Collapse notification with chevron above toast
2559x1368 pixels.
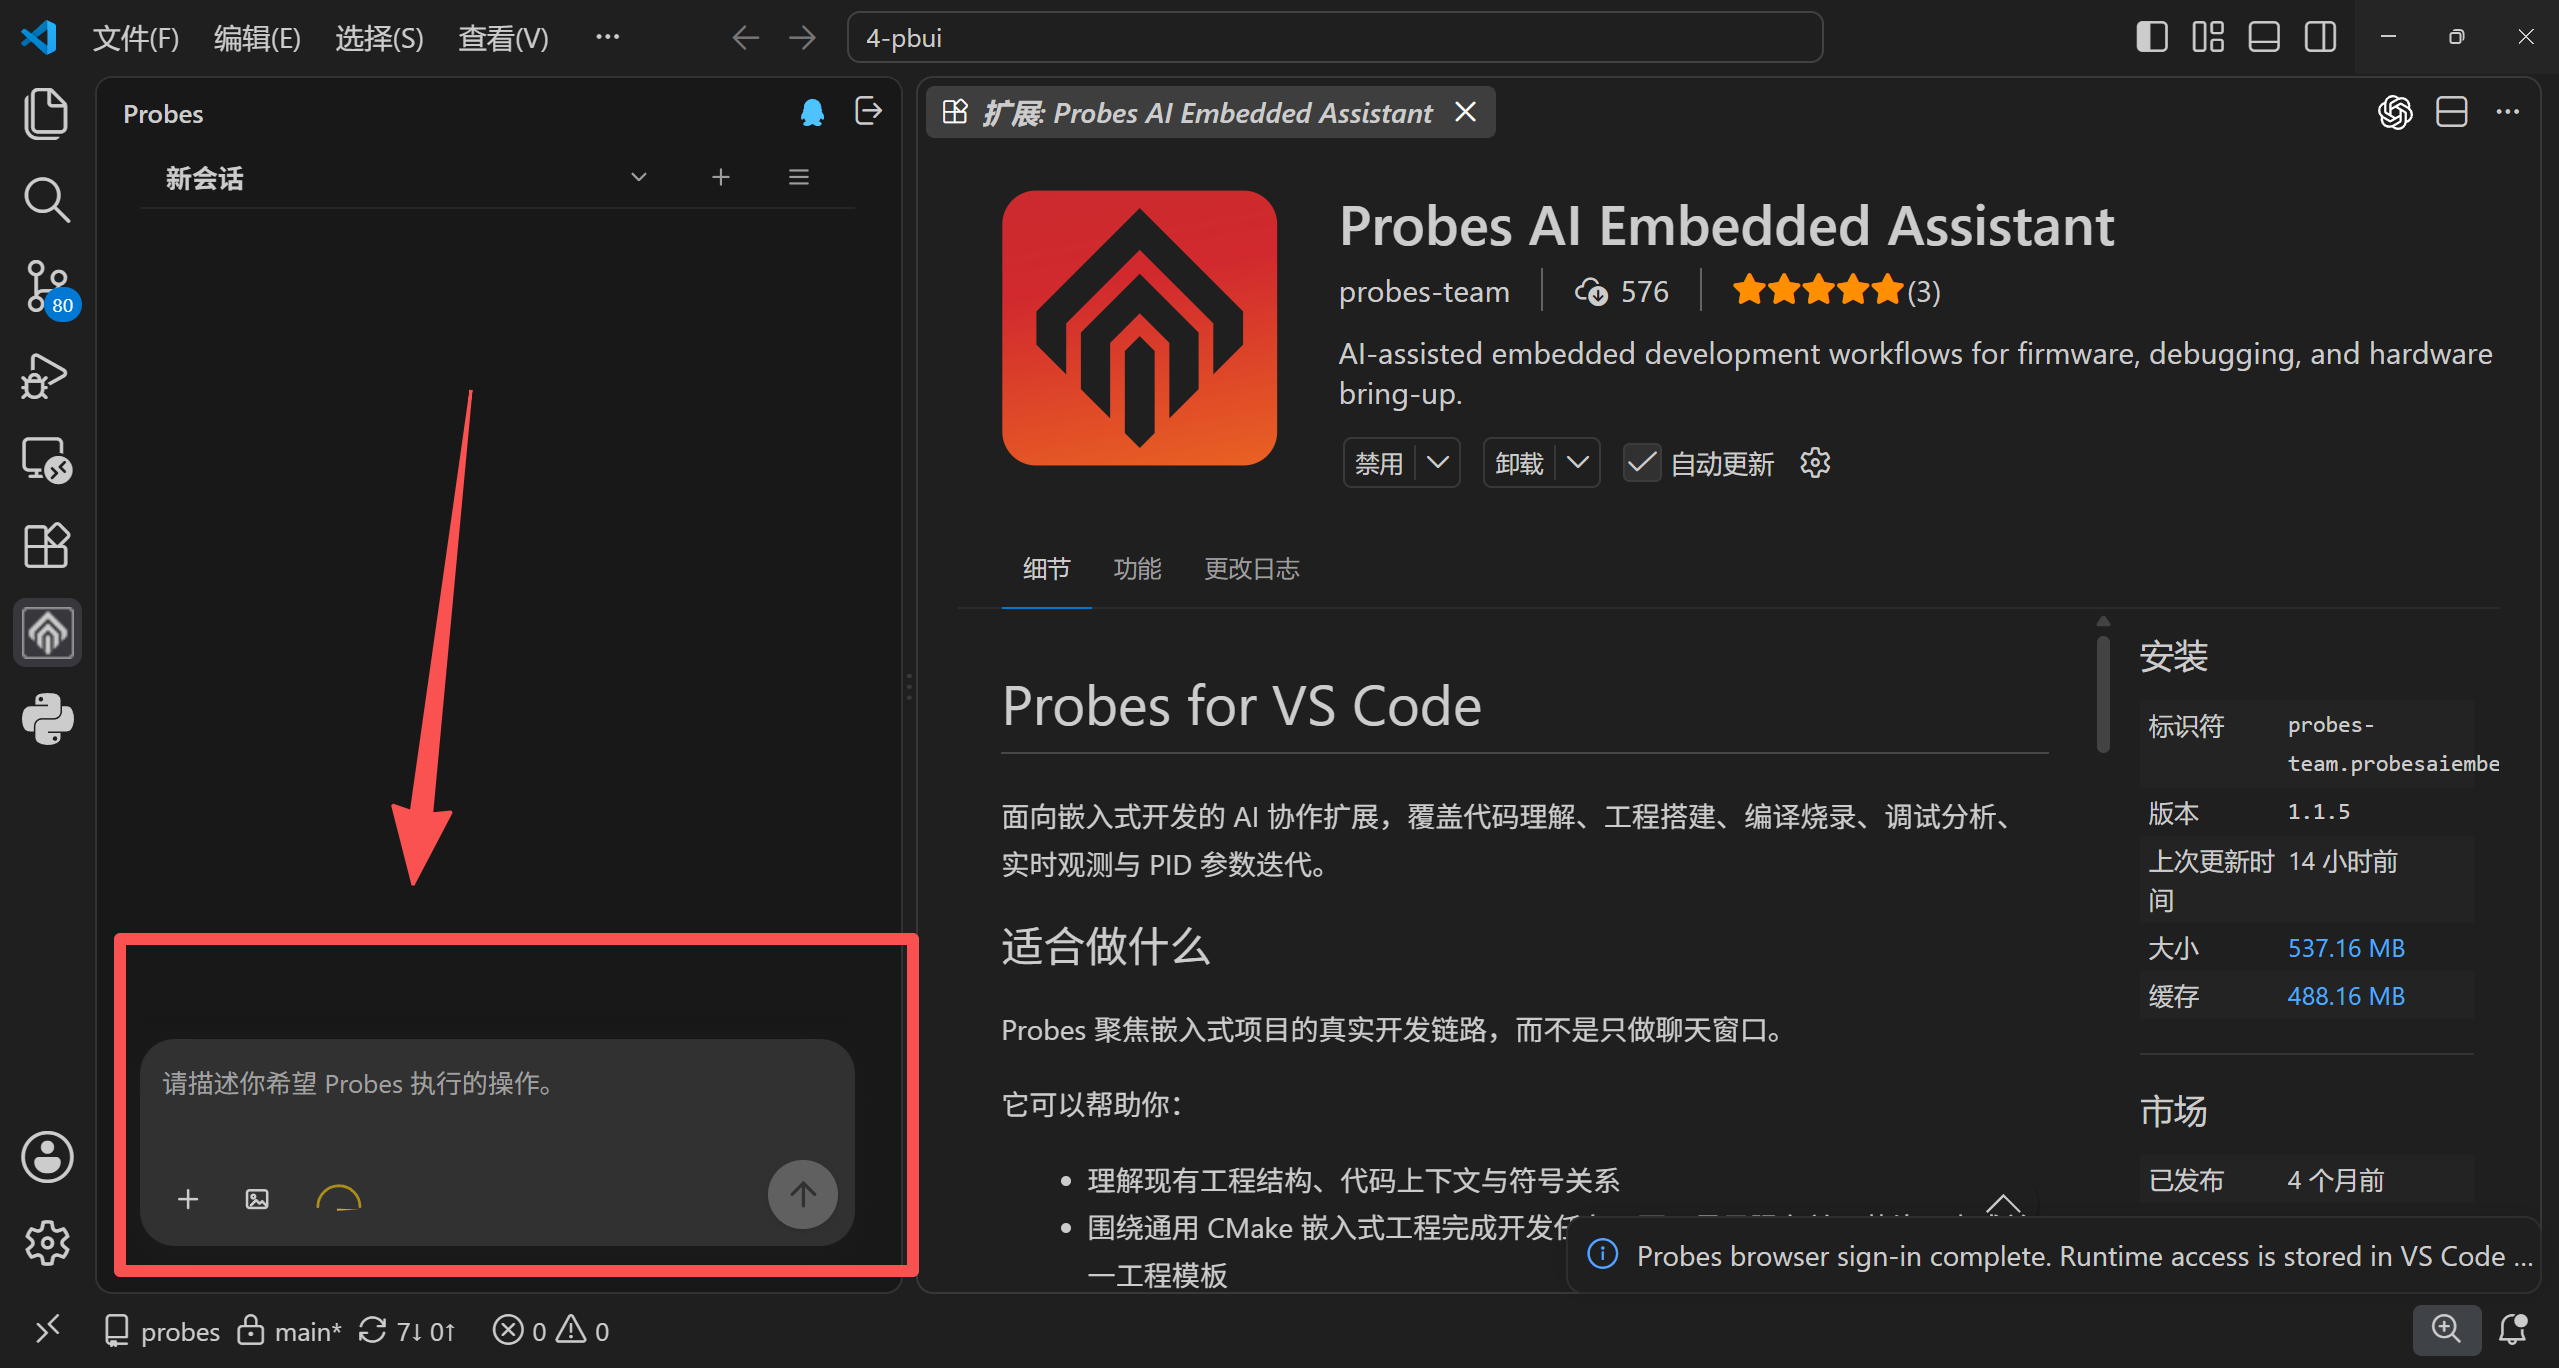(2003, 1204)
